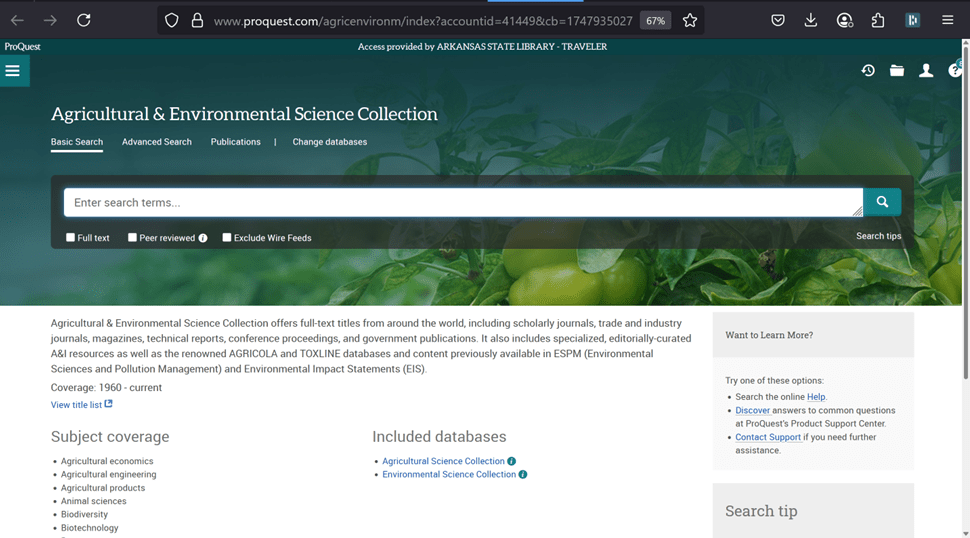This screenshot has width=970, height=538.
Task: Show info for Environmental Science Collection
Action: click(522, 474)
